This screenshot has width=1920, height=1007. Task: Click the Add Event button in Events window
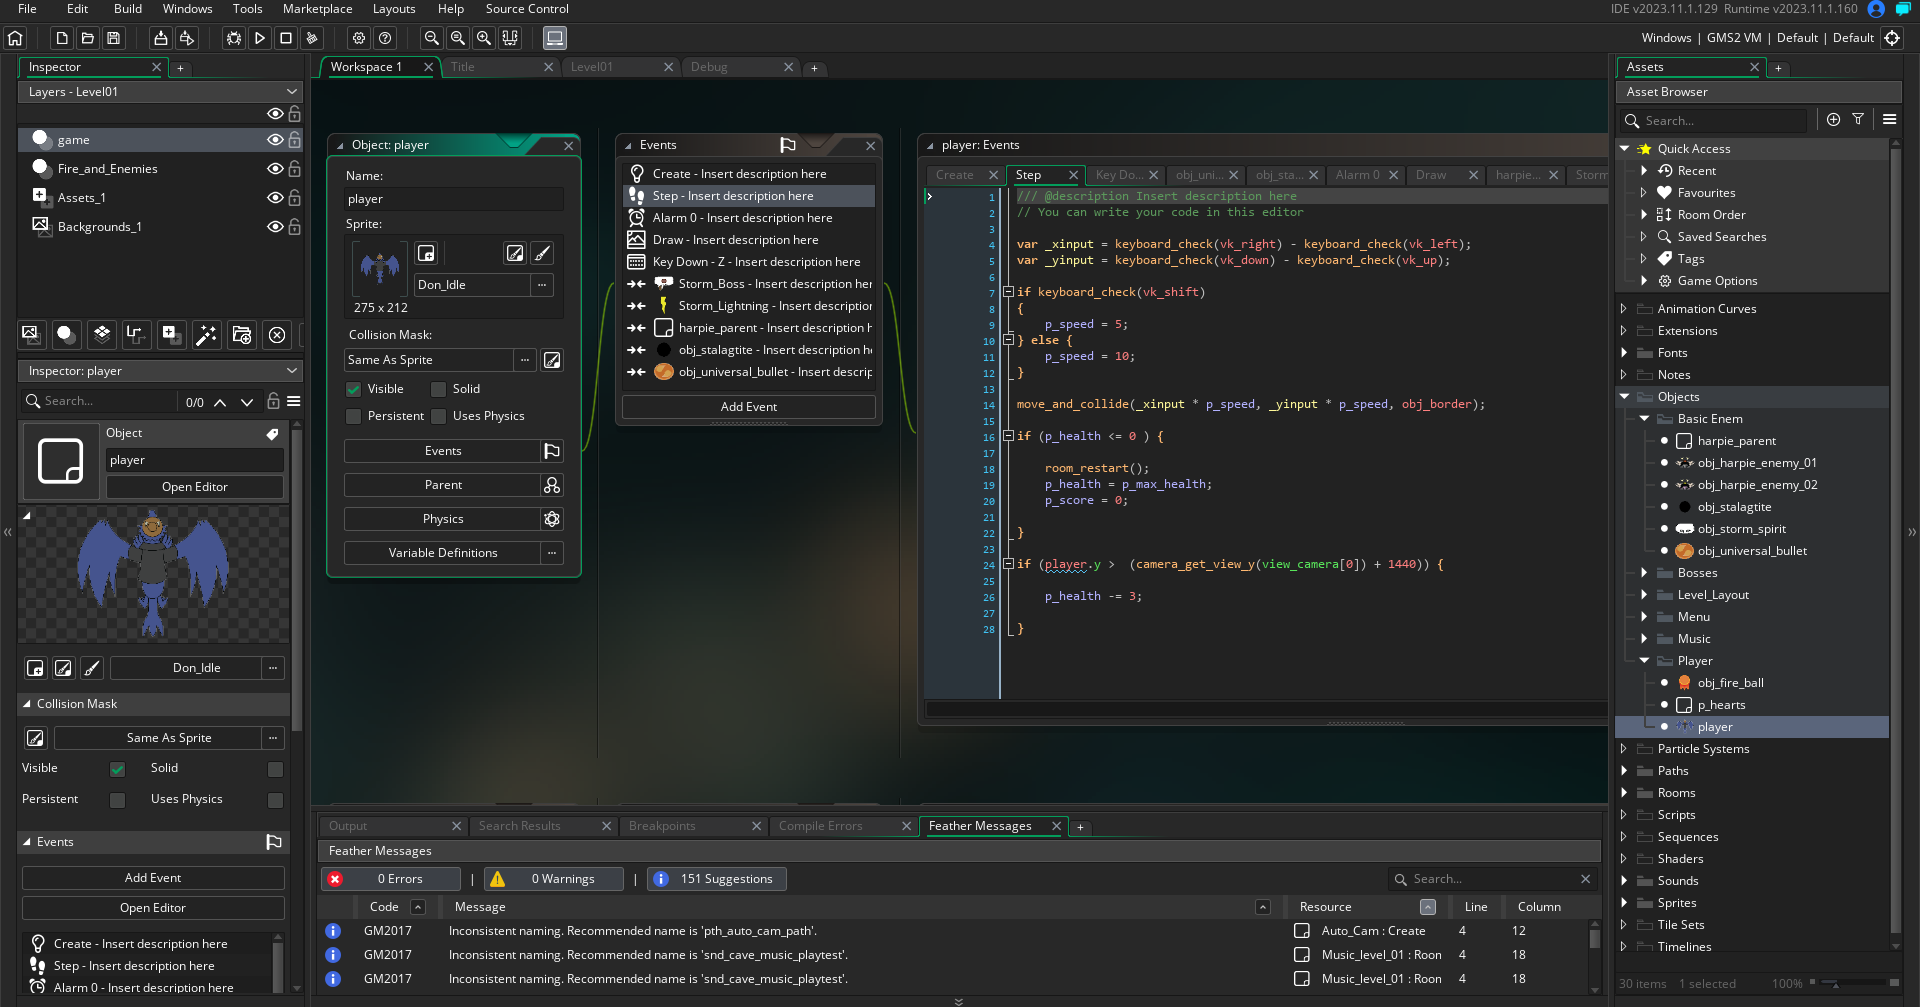tap(748, 407)
